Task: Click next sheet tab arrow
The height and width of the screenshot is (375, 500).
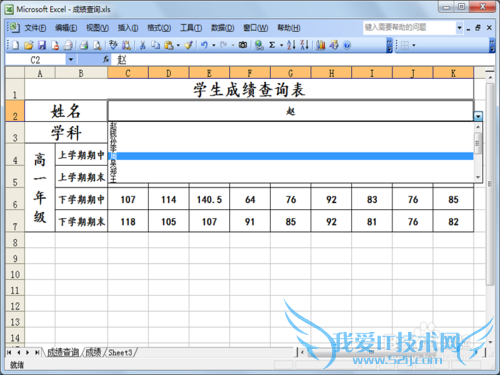Action: tap(28, 352)
